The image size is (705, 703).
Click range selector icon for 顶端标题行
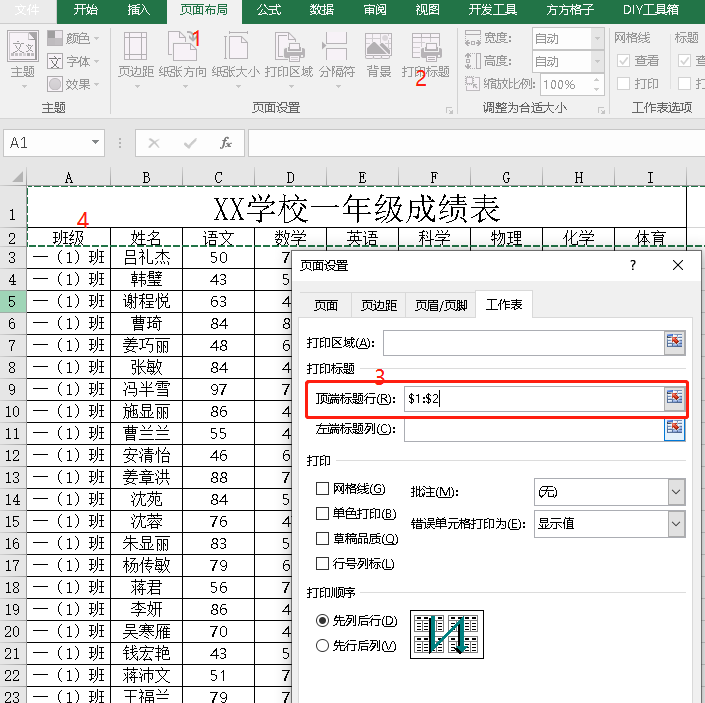[x=674, y=397]
